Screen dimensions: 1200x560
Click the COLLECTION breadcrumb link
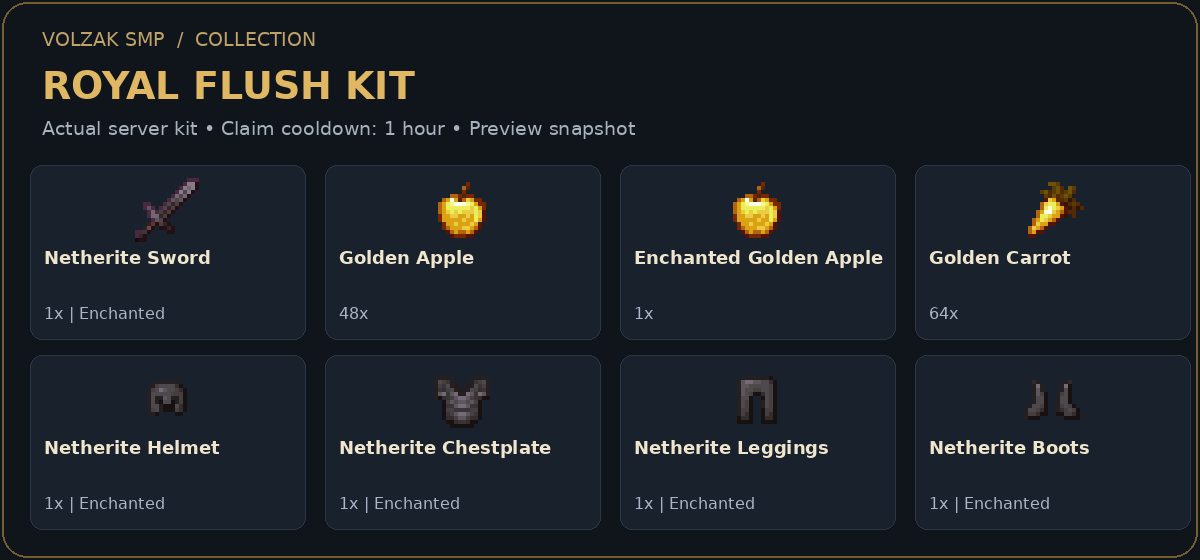(x=255, y=40)
